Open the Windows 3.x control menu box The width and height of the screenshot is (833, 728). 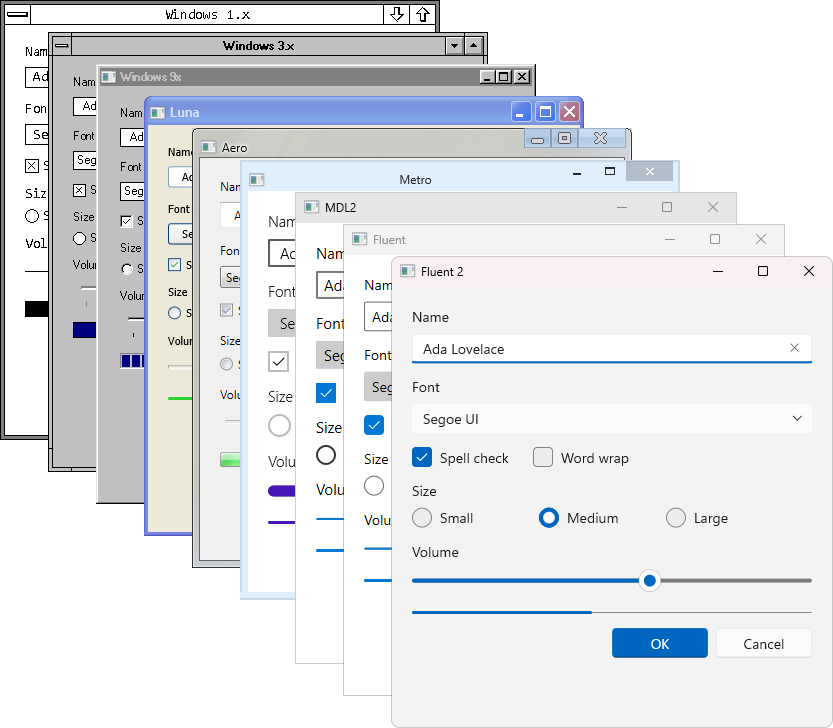tap(62, 46)
